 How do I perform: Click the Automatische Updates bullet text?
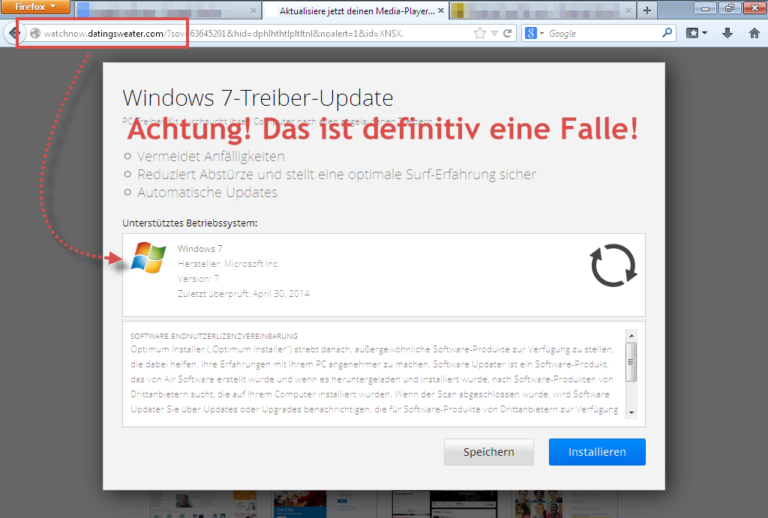click(207, 192)
